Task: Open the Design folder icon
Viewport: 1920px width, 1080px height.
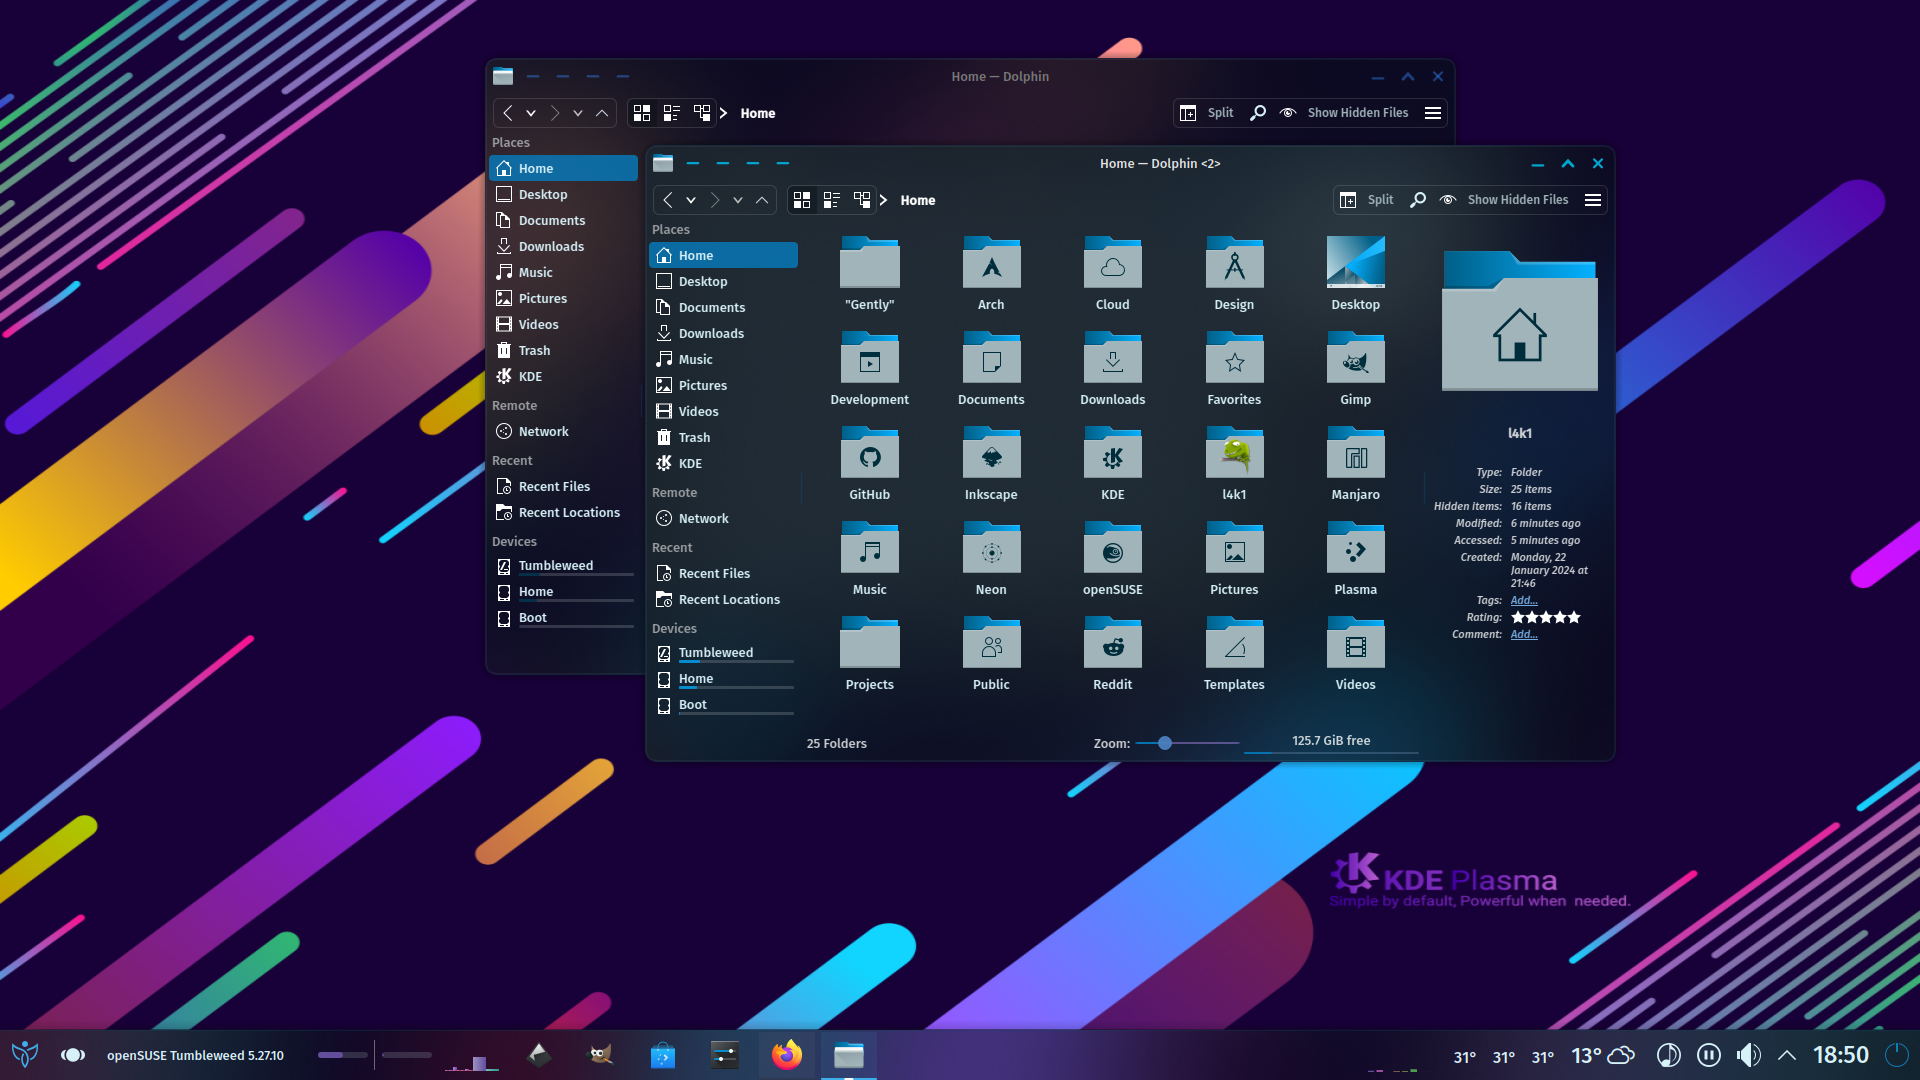Action: pyautogui.click(x=1234, y=264)
